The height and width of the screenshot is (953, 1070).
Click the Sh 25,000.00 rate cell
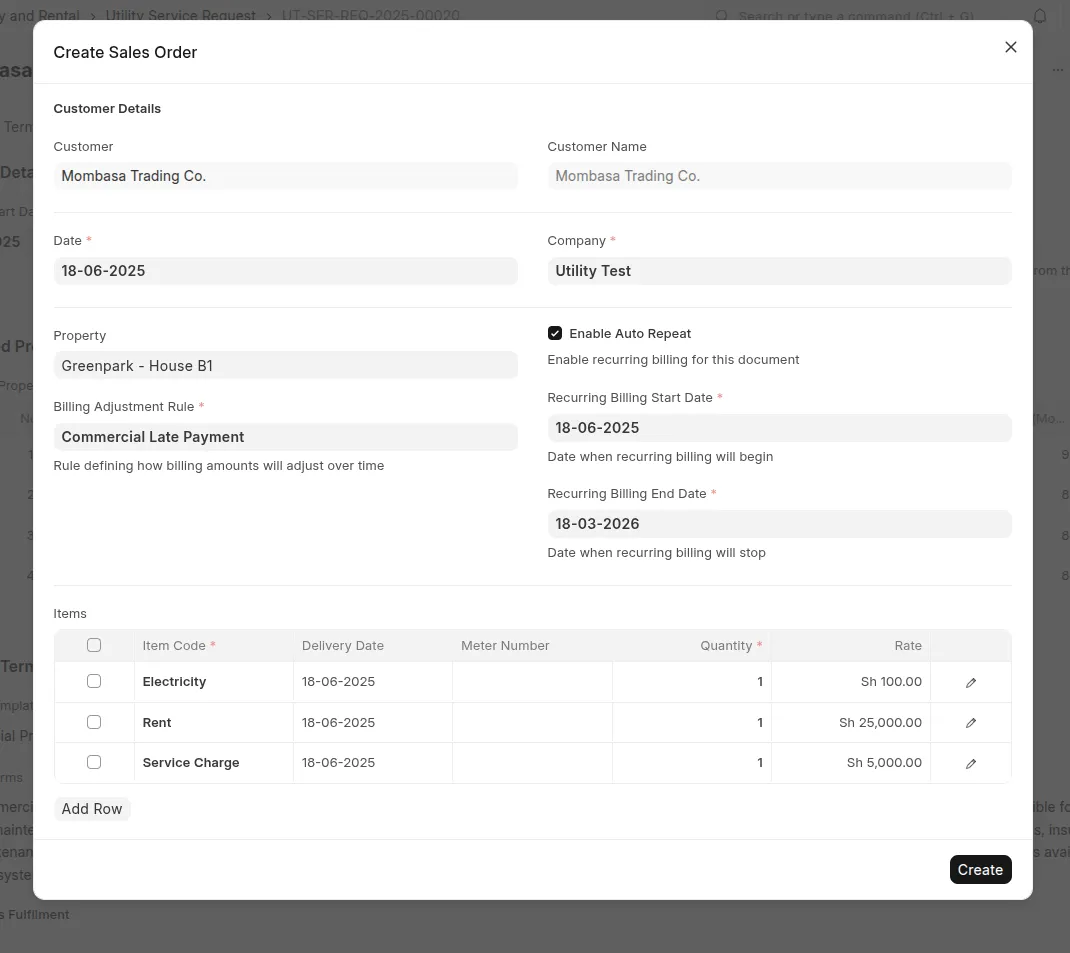851,722
